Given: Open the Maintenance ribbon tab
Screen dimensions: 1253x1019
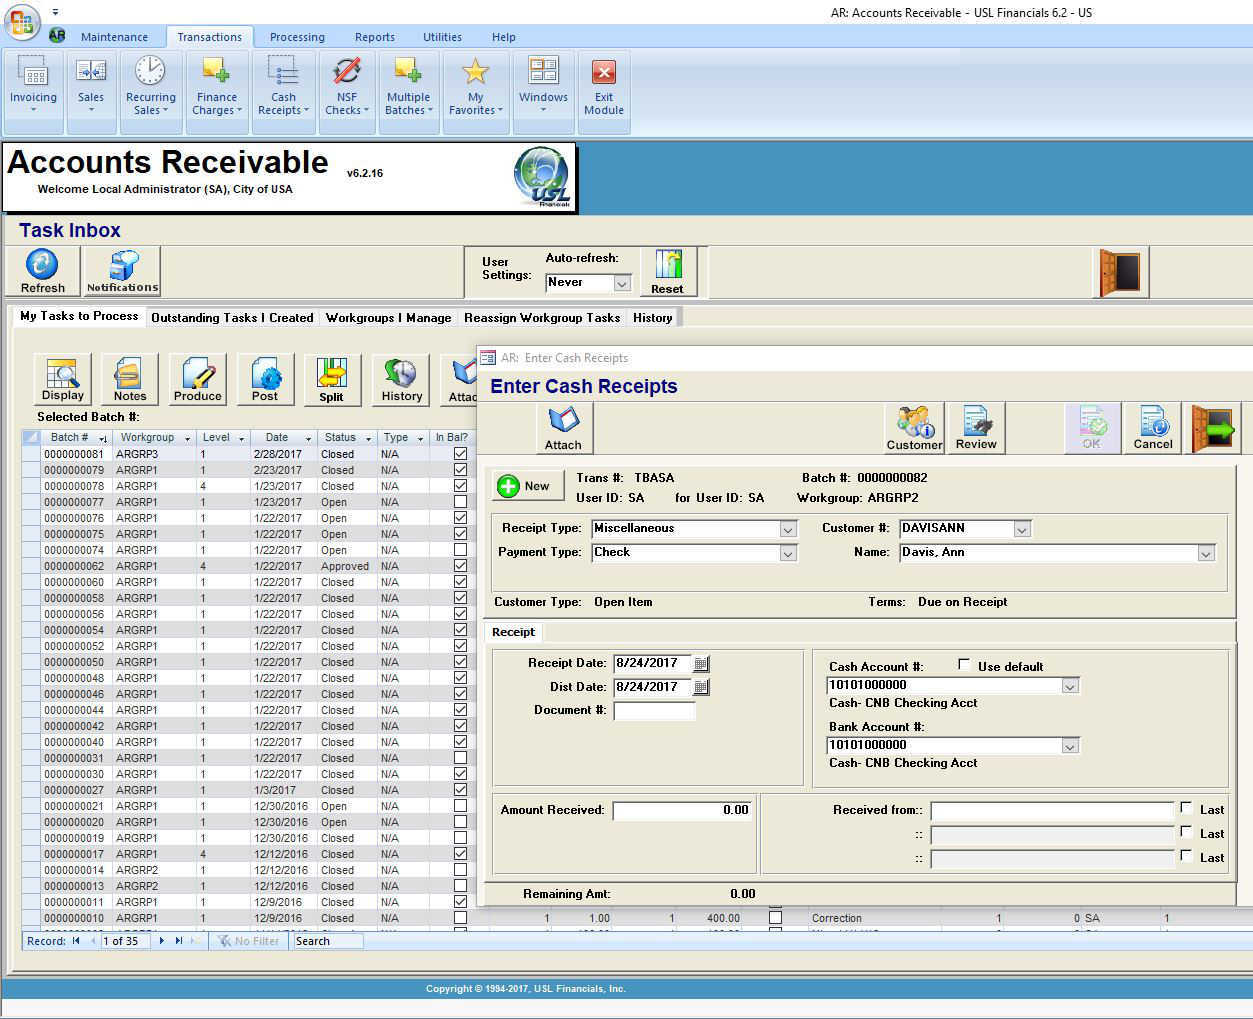Looking at the screenshot, I should pyautogui.click(x=114, y=37).
